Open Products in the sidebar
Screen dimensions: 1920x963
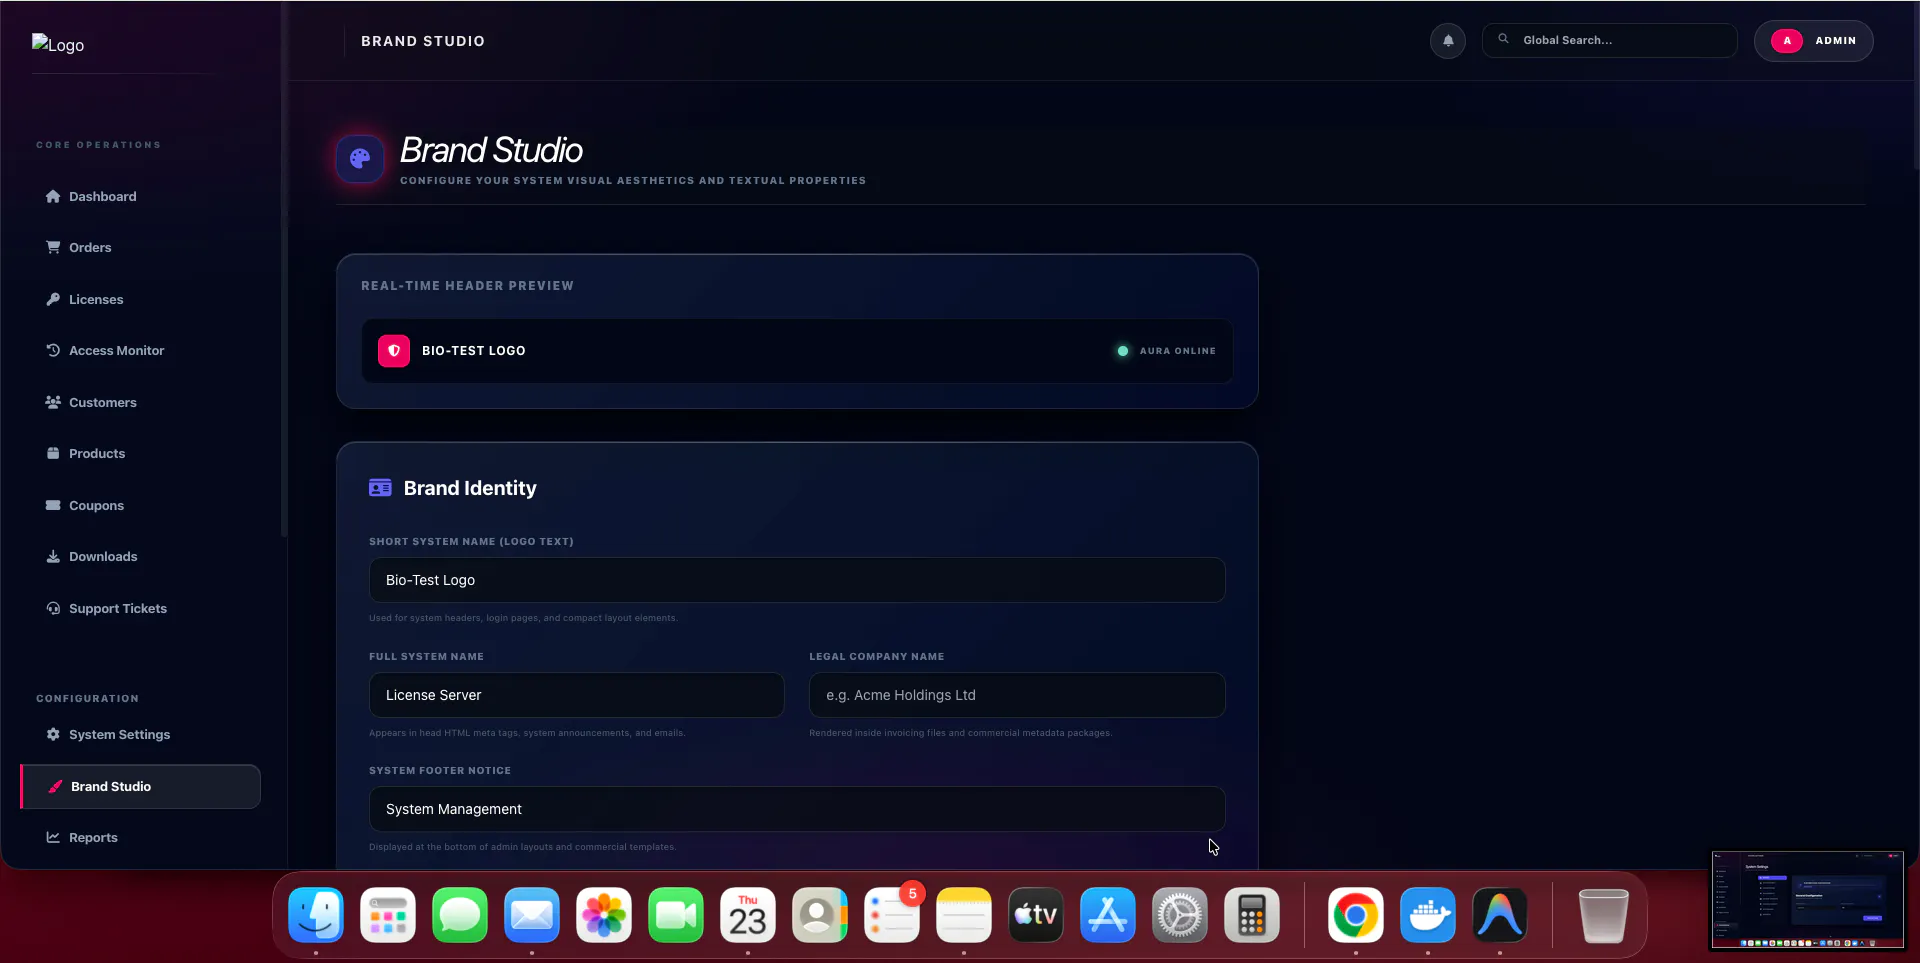point(140,453)
